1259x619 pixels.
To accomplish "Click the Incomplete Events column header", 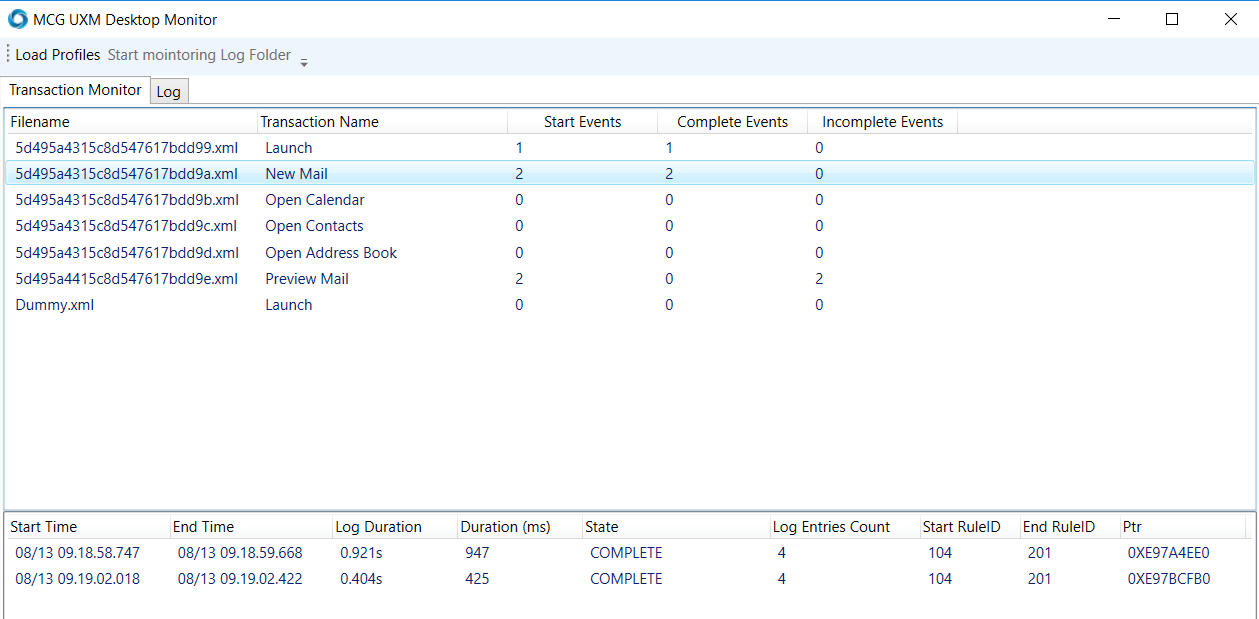I will [882, 122].
